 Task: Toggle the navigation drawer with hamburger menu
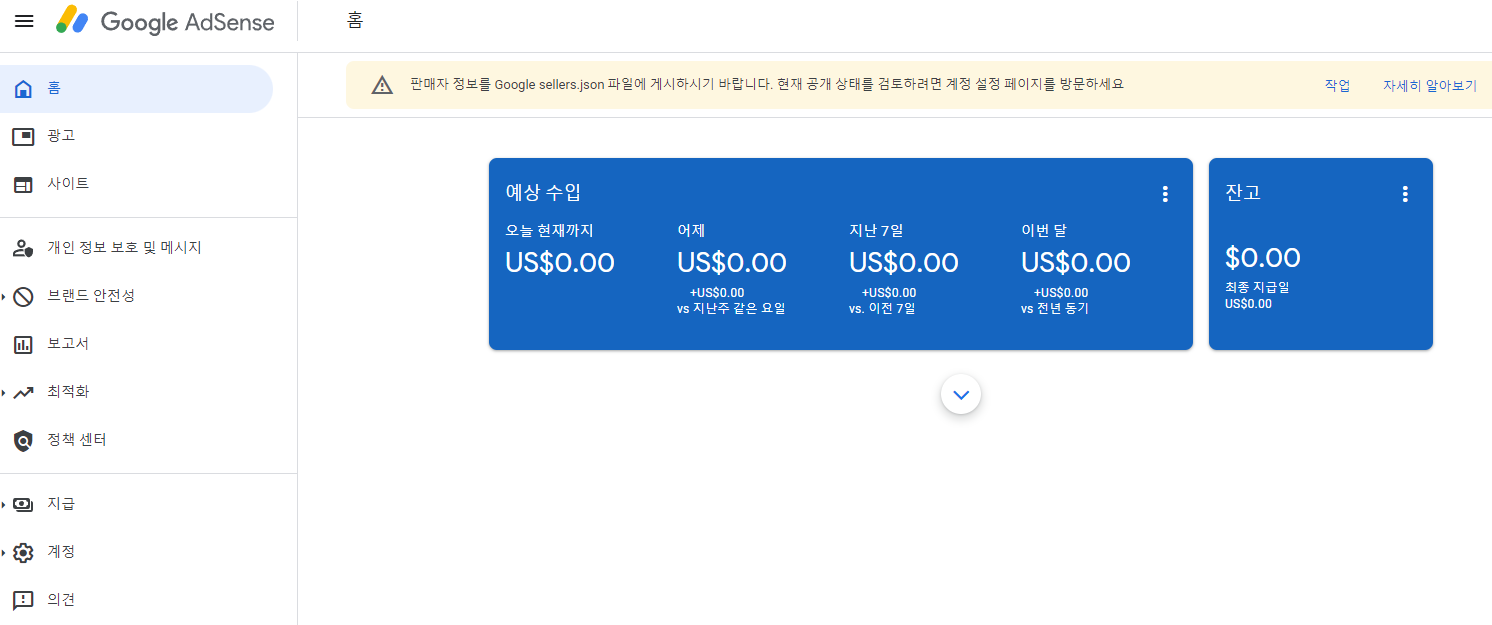[23, 21]
